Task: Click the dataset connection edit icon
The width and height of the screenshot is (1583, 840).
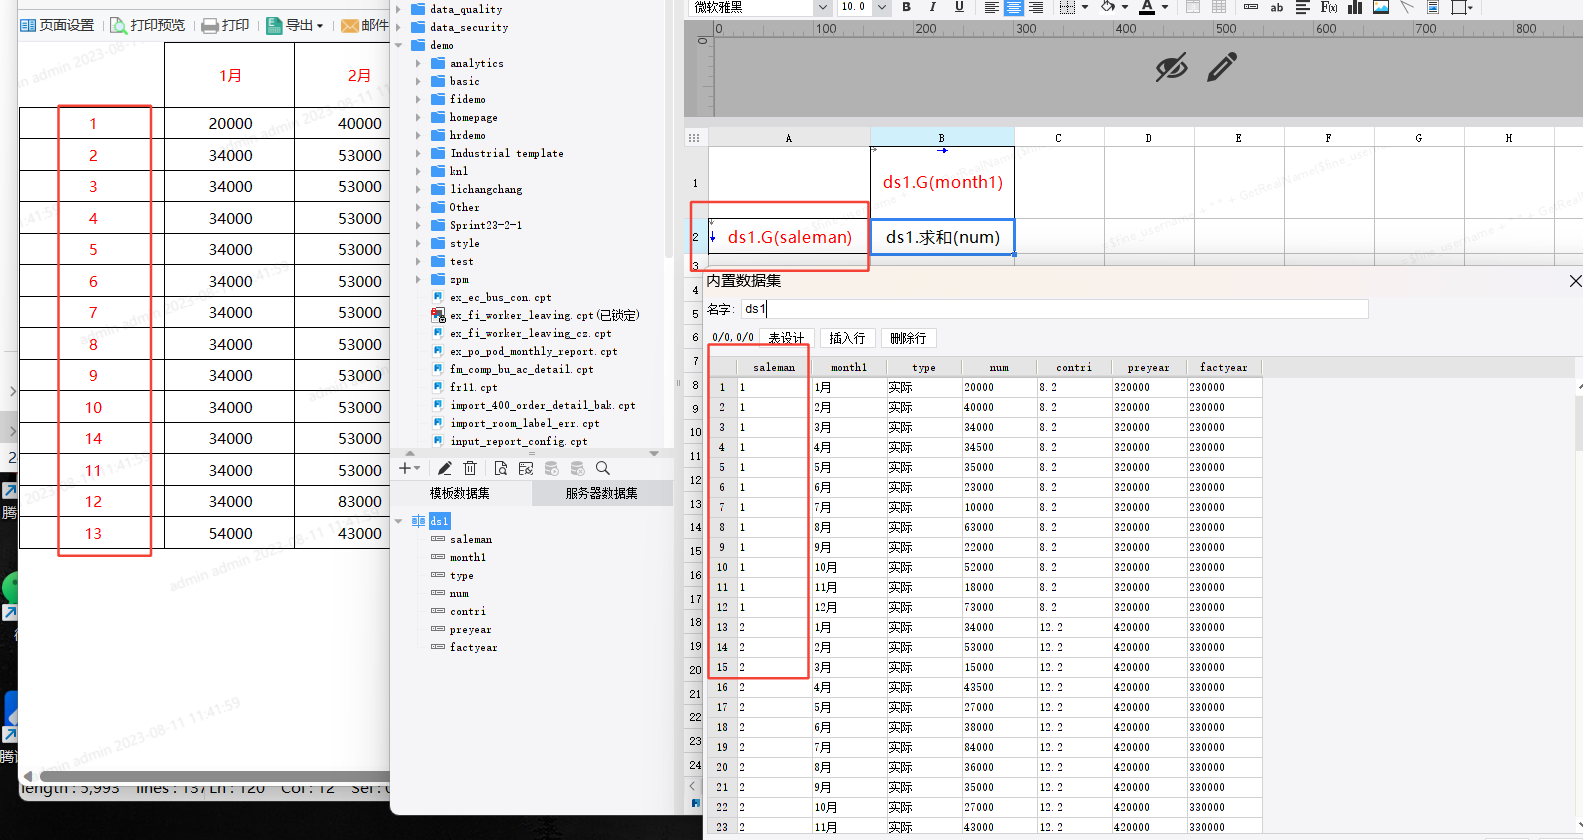Action: (526, 468)
